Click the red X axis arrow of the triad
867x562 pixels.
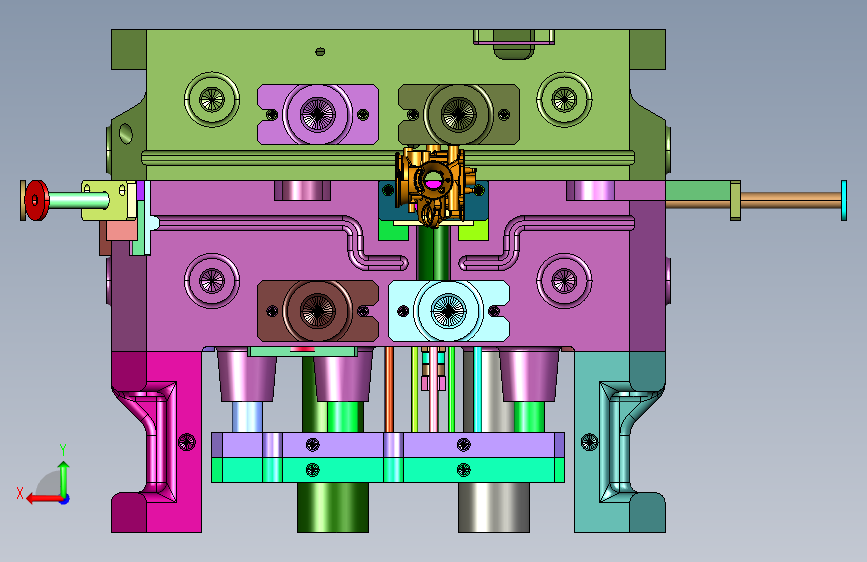tap(43, 499)
